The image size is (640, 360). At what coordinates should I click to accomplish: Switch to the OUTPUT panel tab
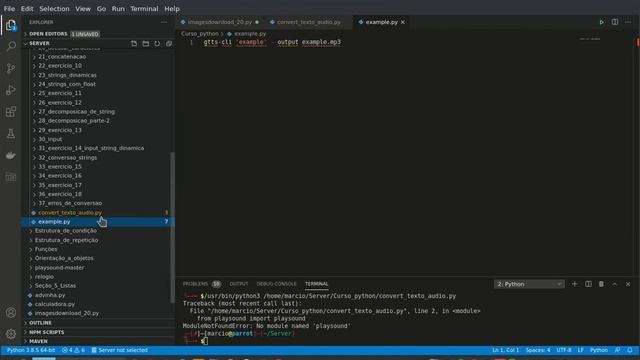pyautogui.click(x=239, y=284)
